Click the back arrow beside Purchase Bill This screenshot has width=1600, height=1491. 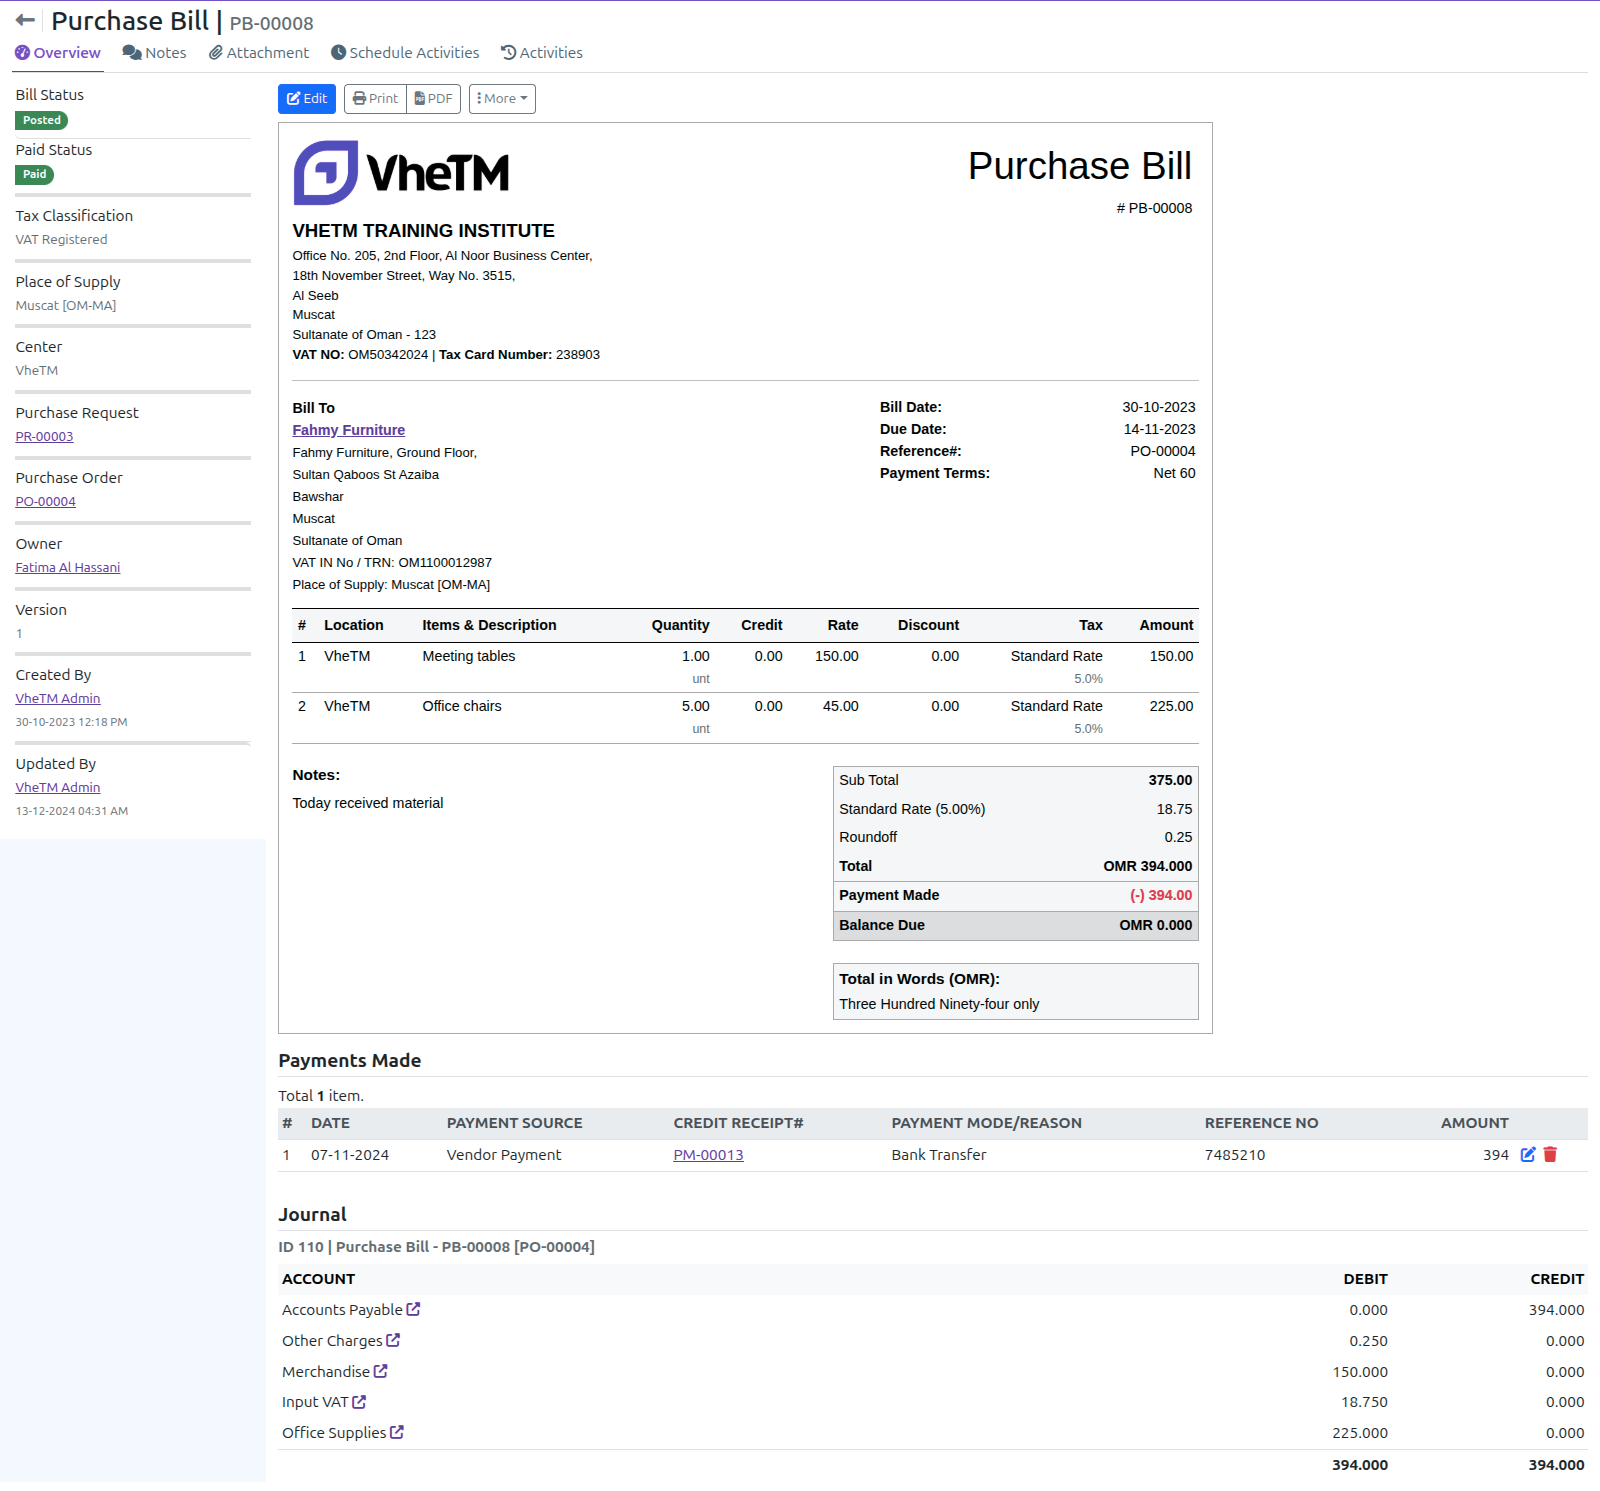[25, 20]
